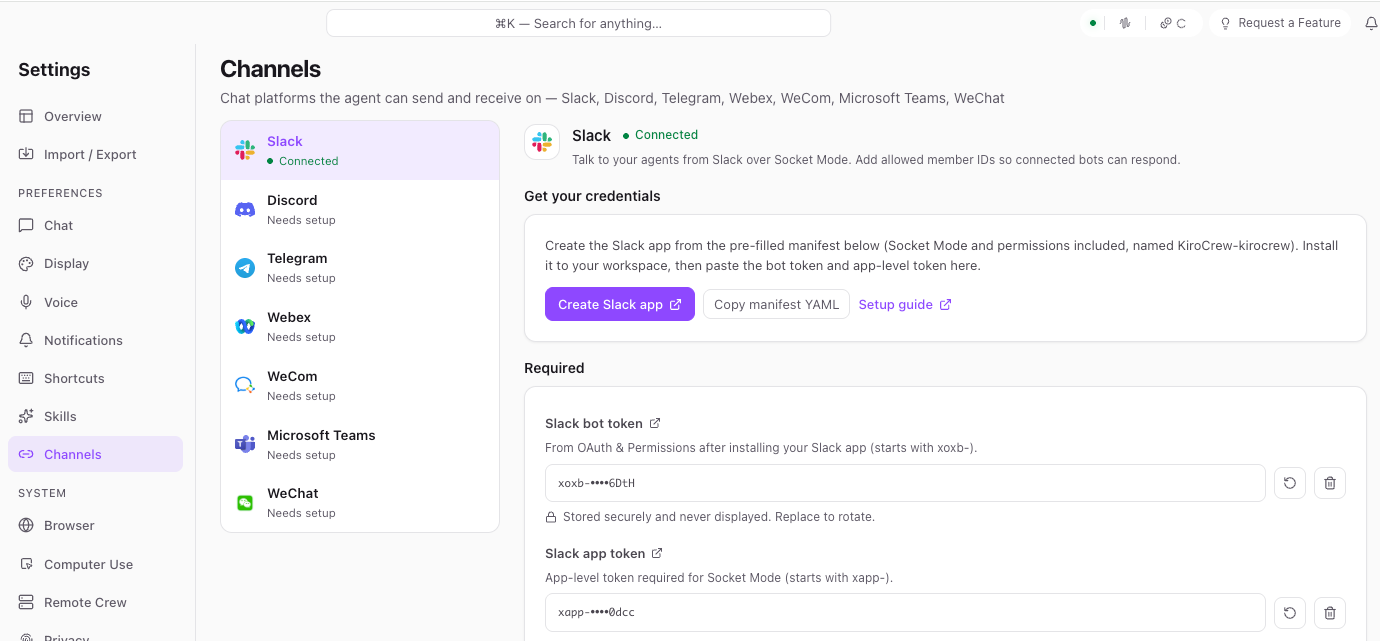Click the Request a Feature button
This screenshot has height=641, width=1380.
click(x=1280, y=23)
